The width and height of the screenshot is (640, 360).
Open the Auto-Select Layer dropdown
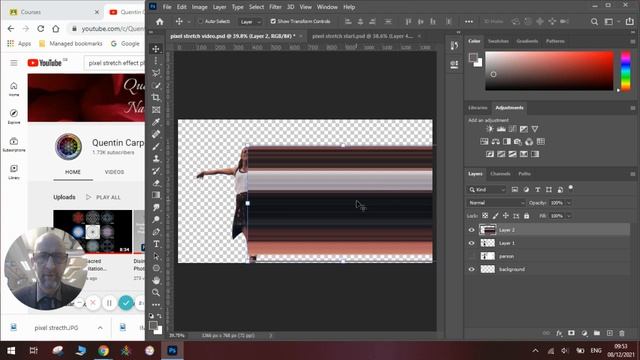click(251, 22)
